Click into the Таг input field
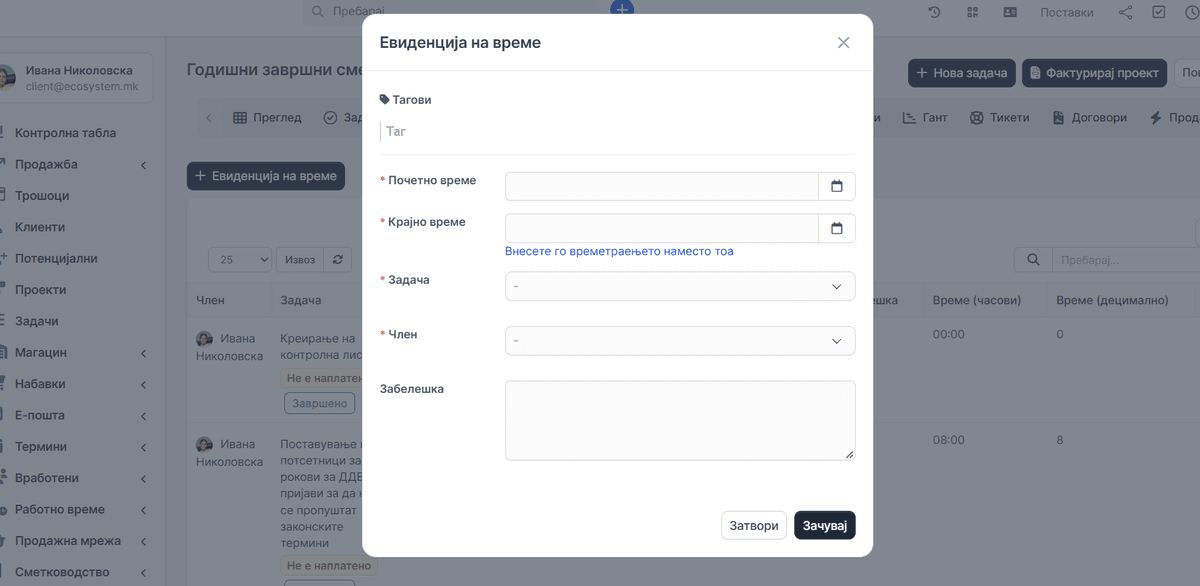Screen dimensions: 1200x586 click(618, 131)
